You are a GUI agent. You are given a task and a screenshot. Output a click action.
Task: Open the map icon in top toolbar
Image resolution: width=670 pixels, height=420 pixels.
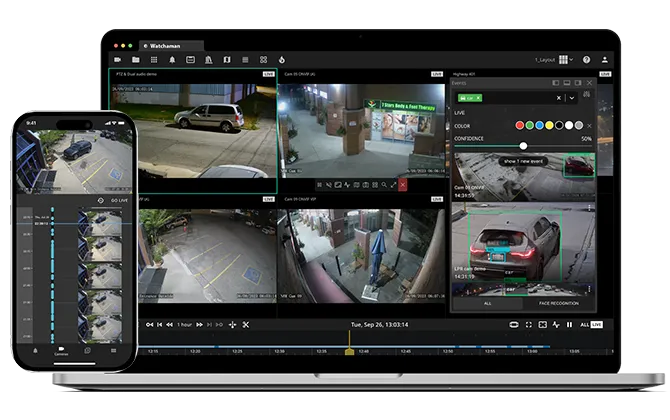tap(227, 60)
